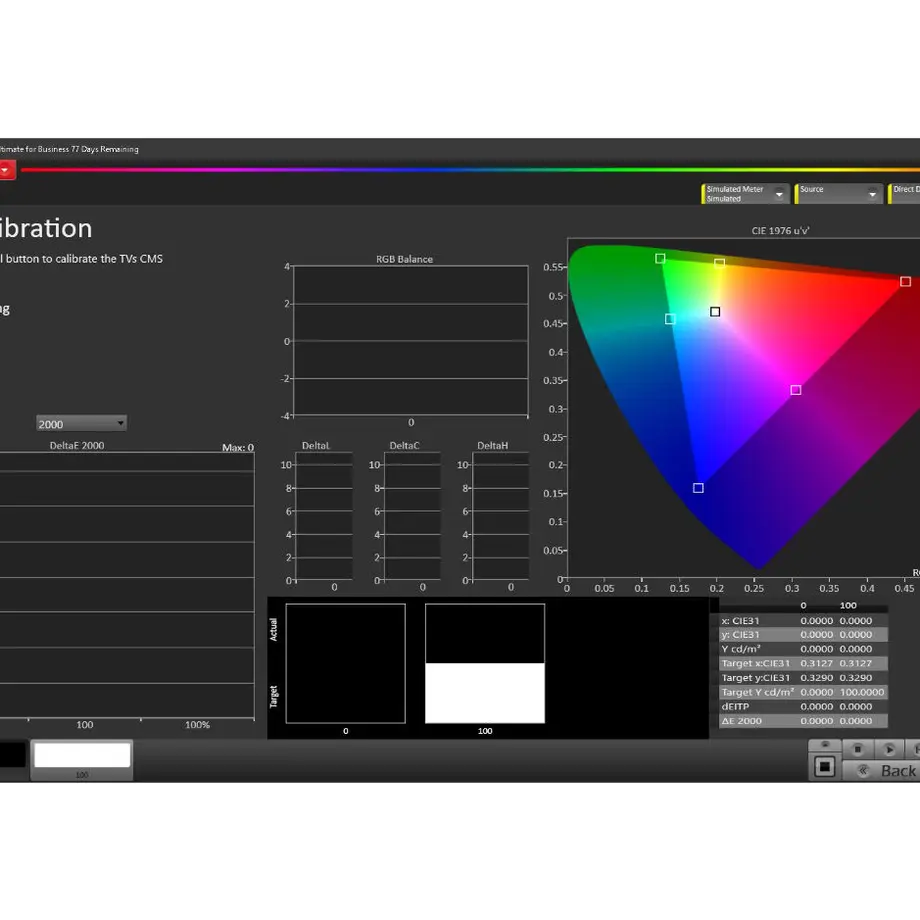Click the large square single-read icon

[824, 766]
